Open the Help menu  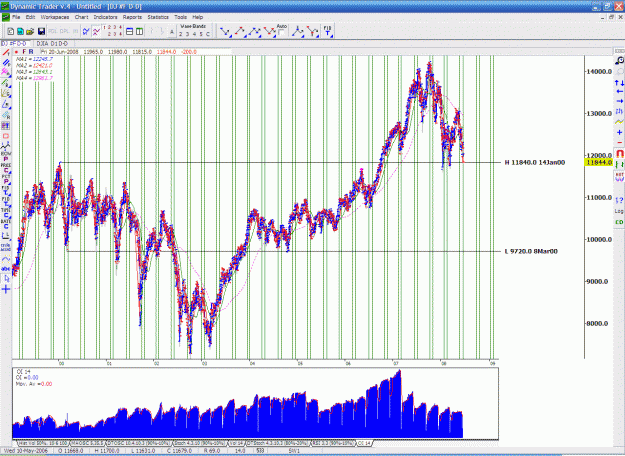pyautogui.click(x=198, y=17)
